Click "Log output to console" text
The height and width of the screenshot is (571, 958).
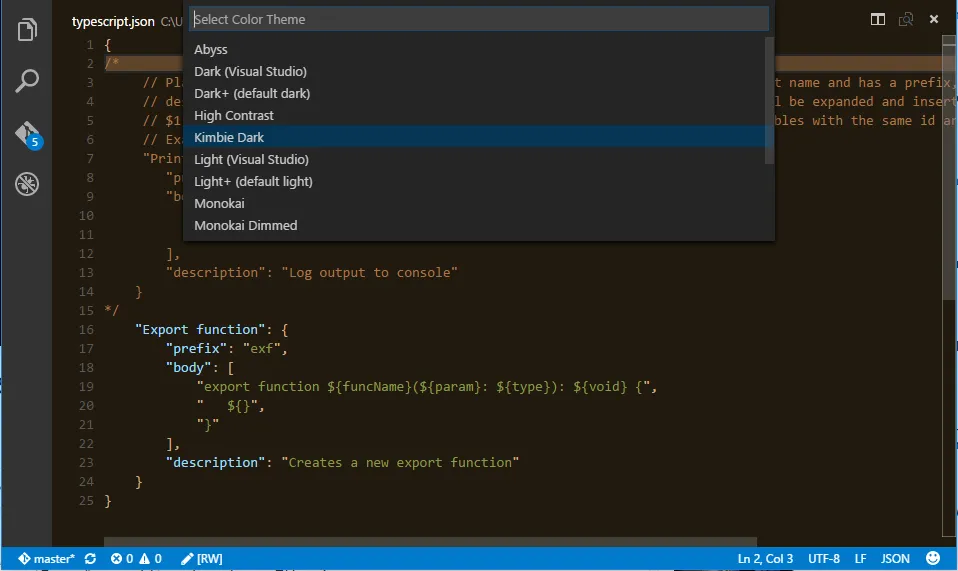point(369,272)
